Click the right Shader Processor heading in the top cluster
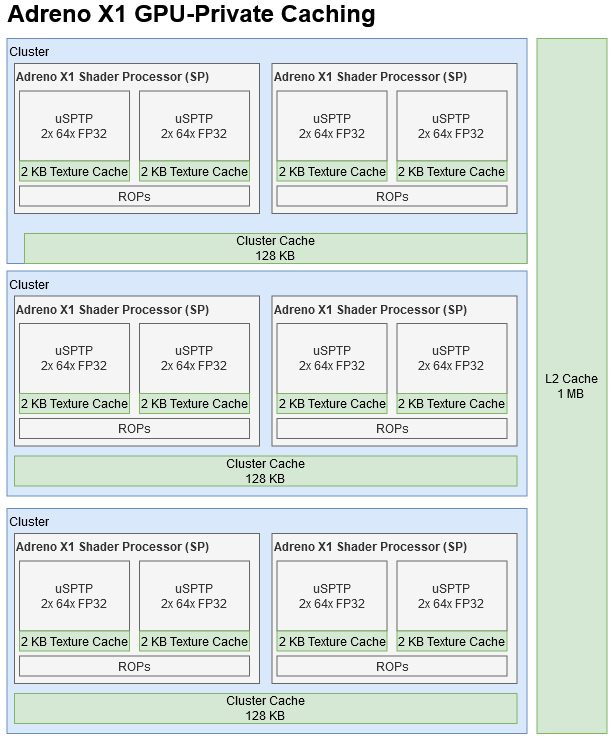This screenshot has width=616, height=742. tap(370, 77)
